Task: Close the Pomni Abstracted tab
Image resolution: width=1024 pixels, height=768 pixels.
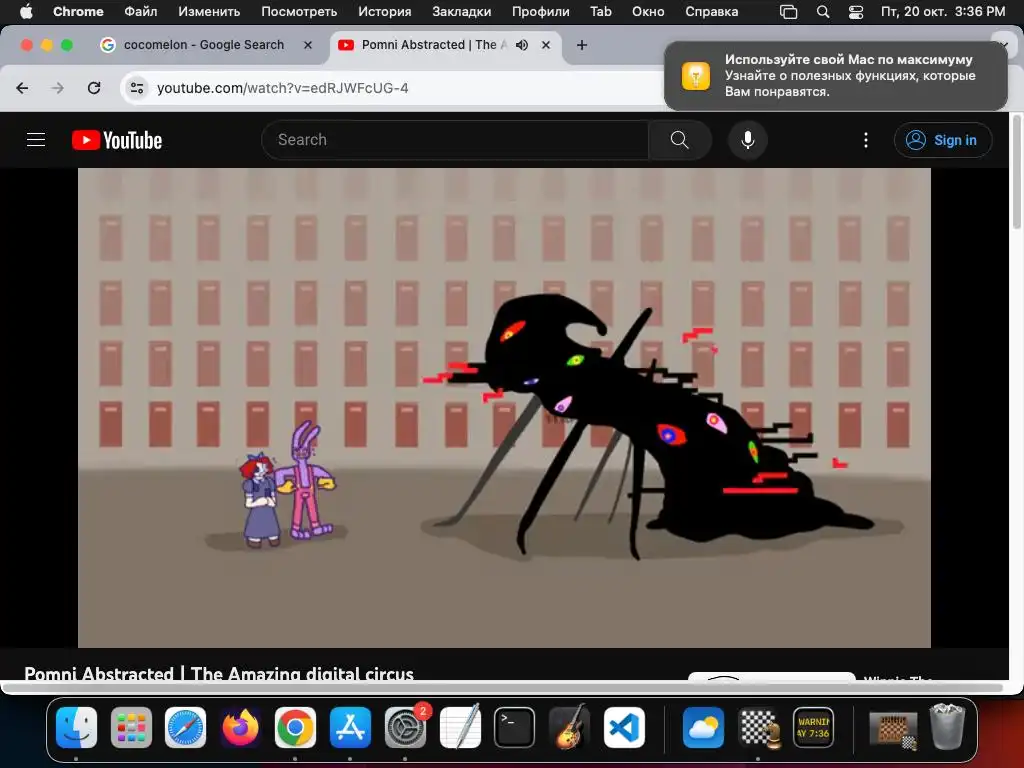Action: [546, 45]
